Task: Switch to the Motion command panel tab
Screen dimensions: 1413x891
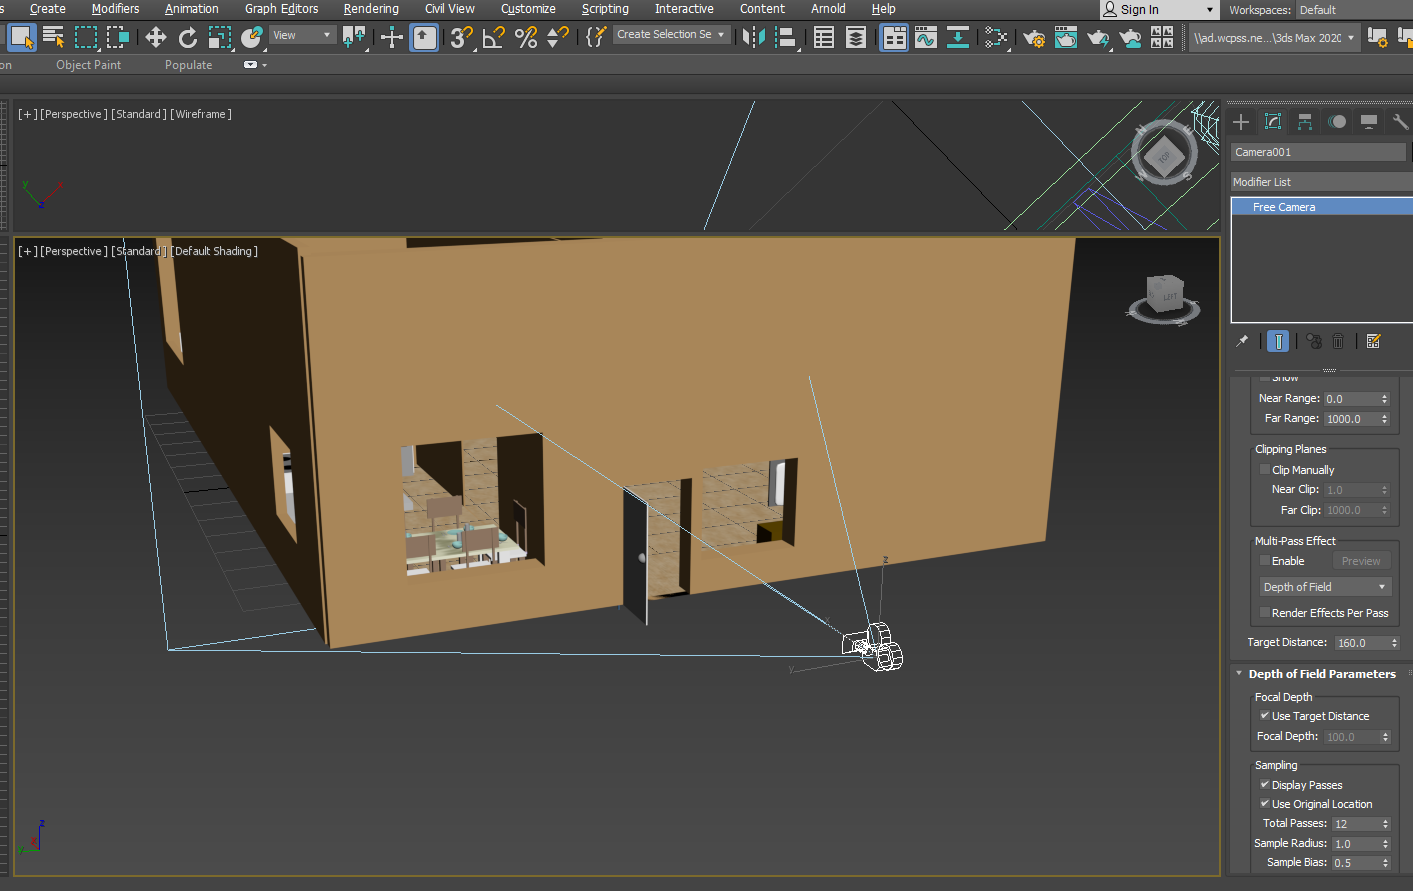Action: pos(1337,122)
